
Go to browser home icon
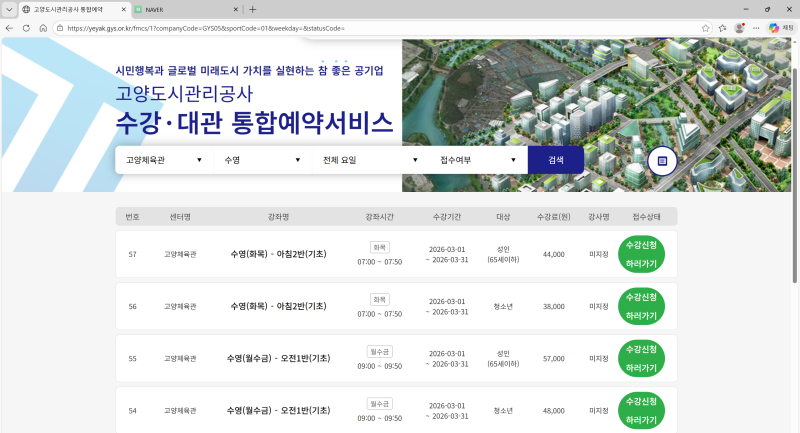[43, 28]
